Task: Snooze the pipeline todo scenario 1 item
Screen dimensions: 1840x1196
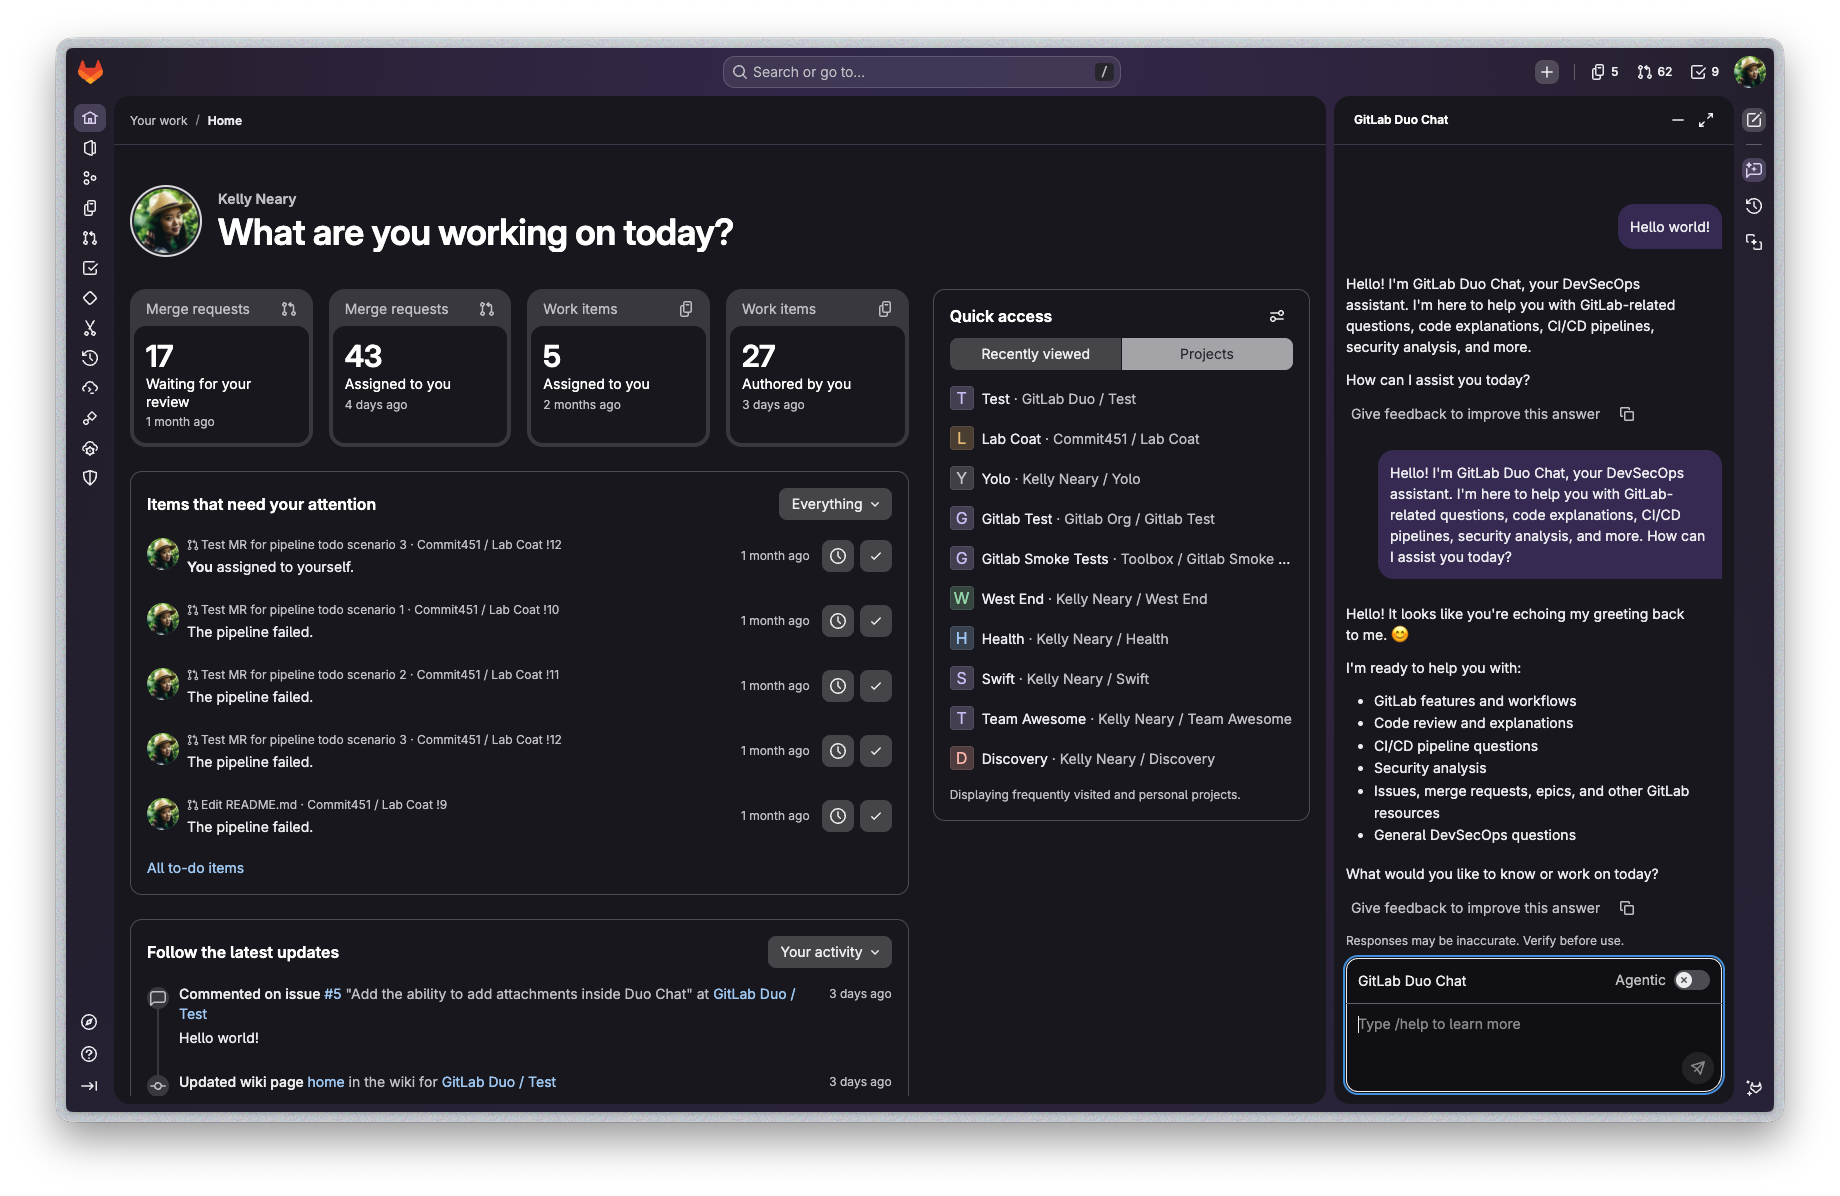Action: pyautogui.click(x=837, y=620)
